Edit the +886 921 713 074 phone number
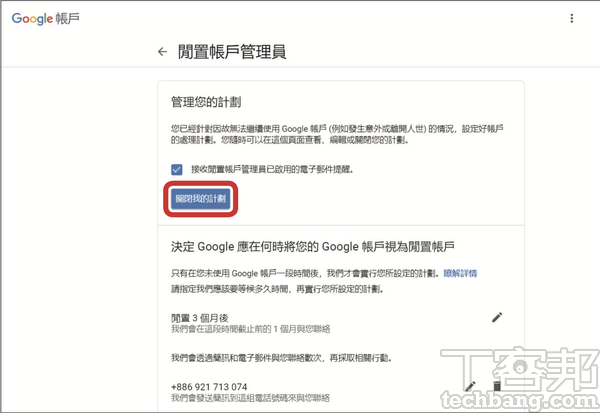The image size is (600, 413). pos(470,386)
